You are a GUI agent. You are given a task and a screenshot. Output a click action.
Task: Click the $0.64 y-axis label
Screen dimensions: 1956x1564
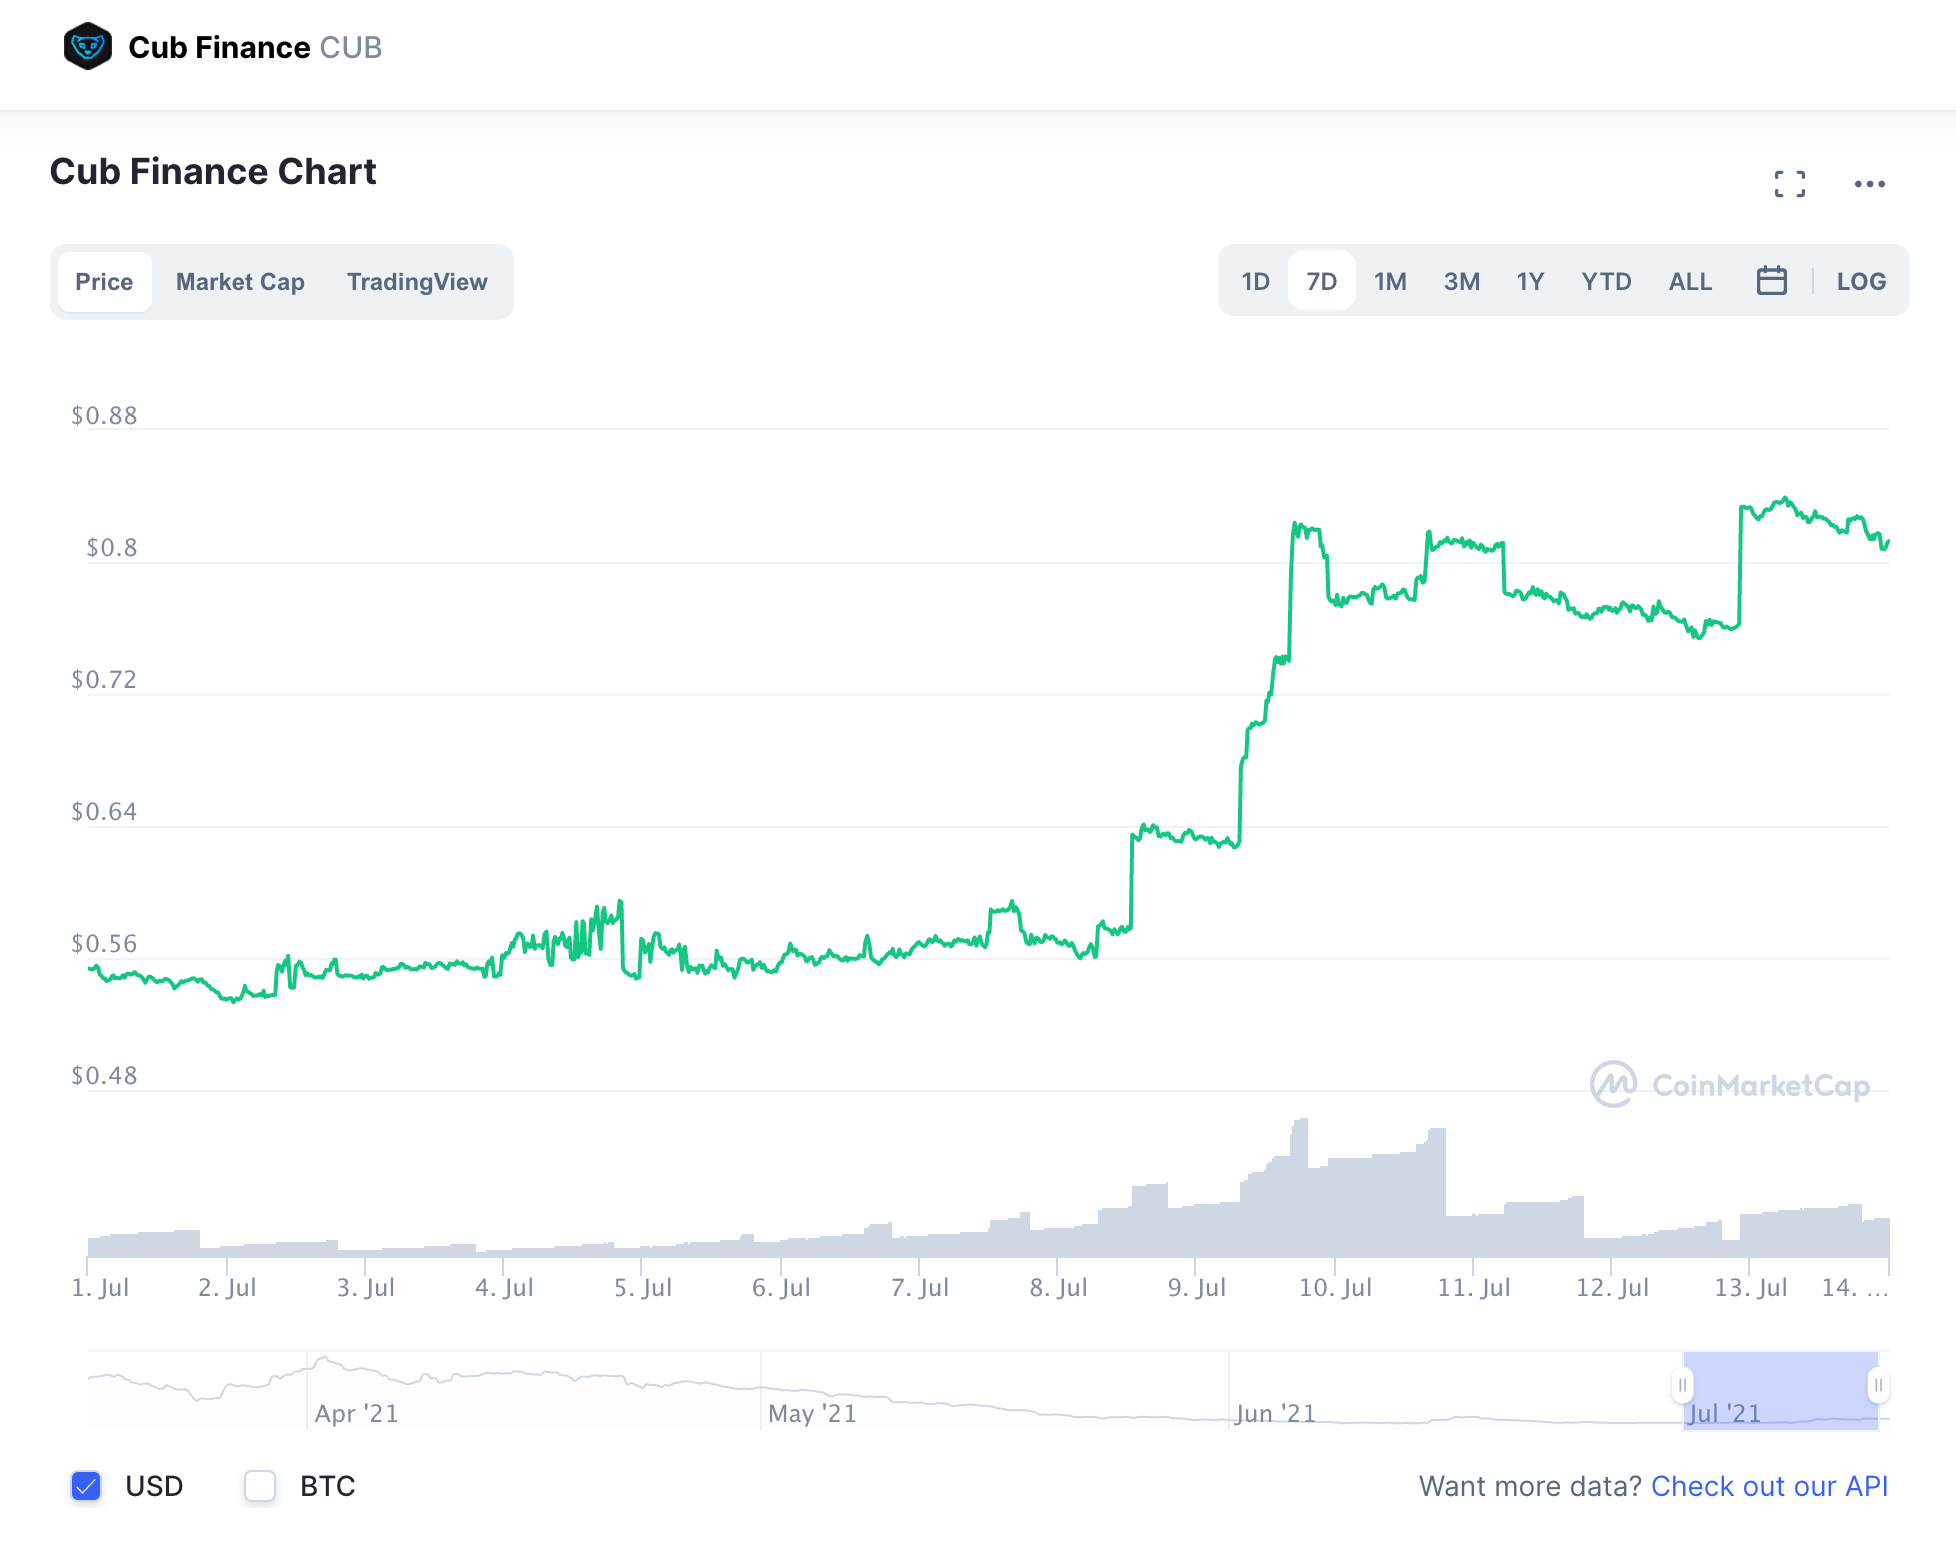point(104,811)
